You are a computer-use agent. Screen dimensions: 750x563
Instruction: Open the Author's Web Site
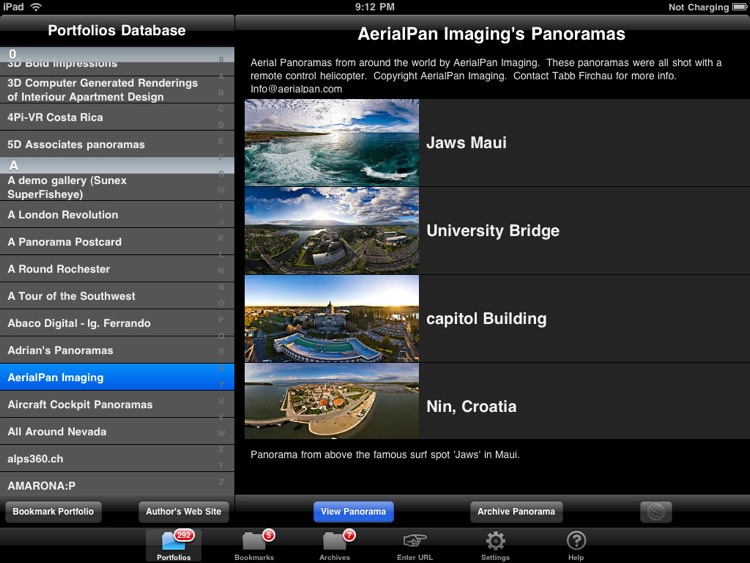click(x=184, y=512)
